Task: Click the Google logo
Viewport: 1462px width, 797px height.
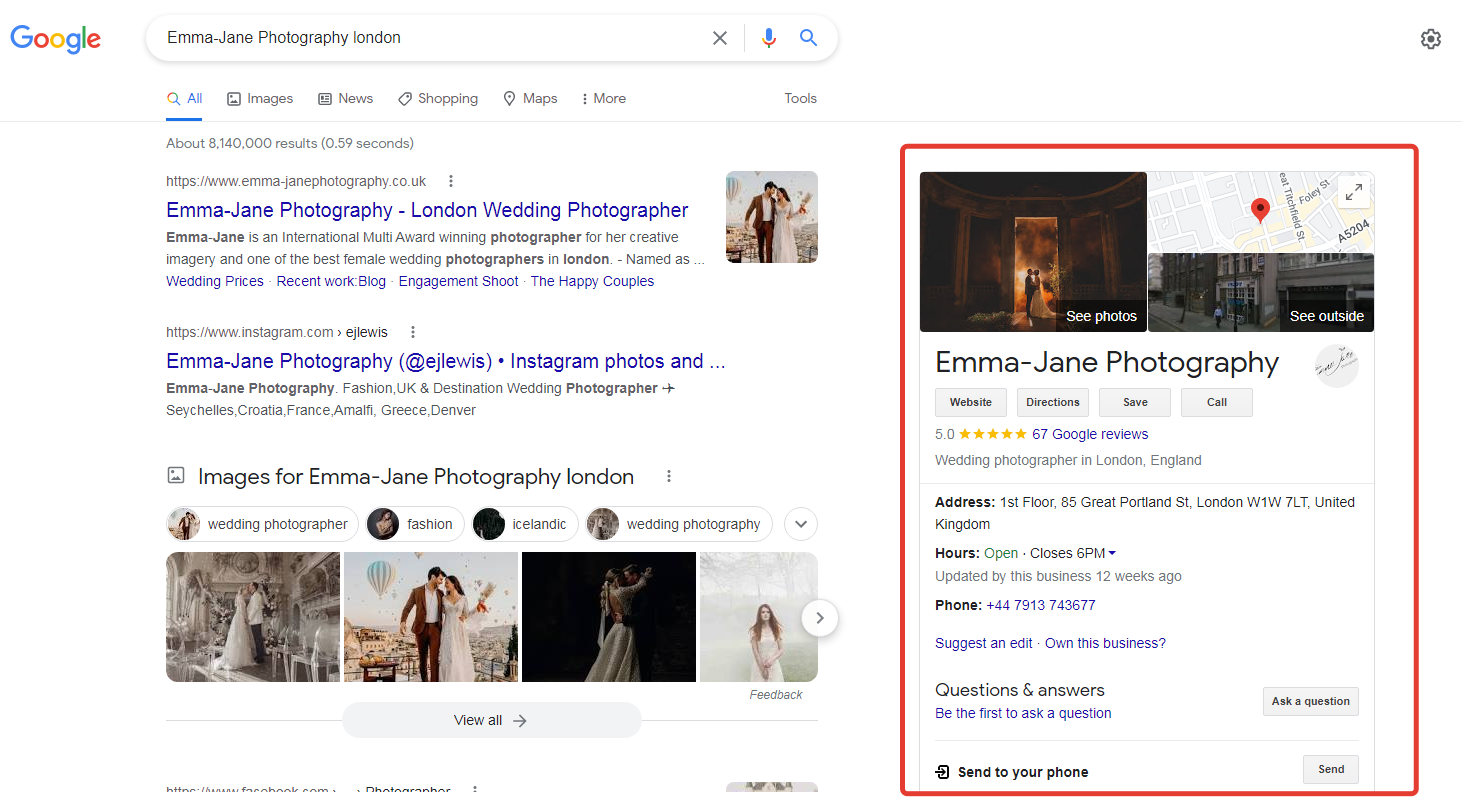Action: pos(56,39)
